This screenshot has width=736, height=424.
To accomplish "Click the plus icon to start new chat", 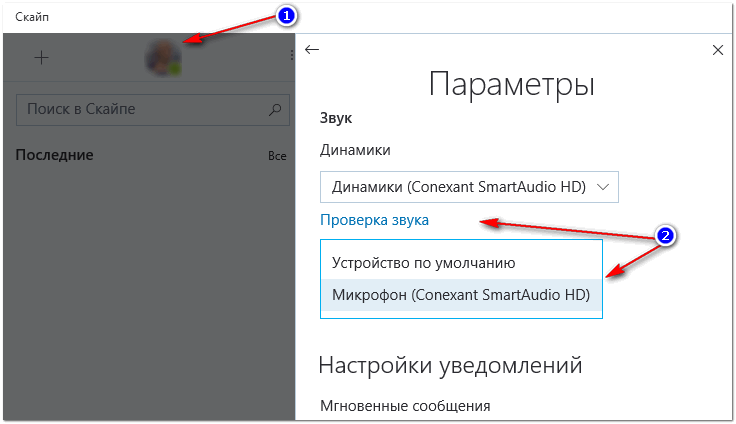I will click(x=41, y=58).
